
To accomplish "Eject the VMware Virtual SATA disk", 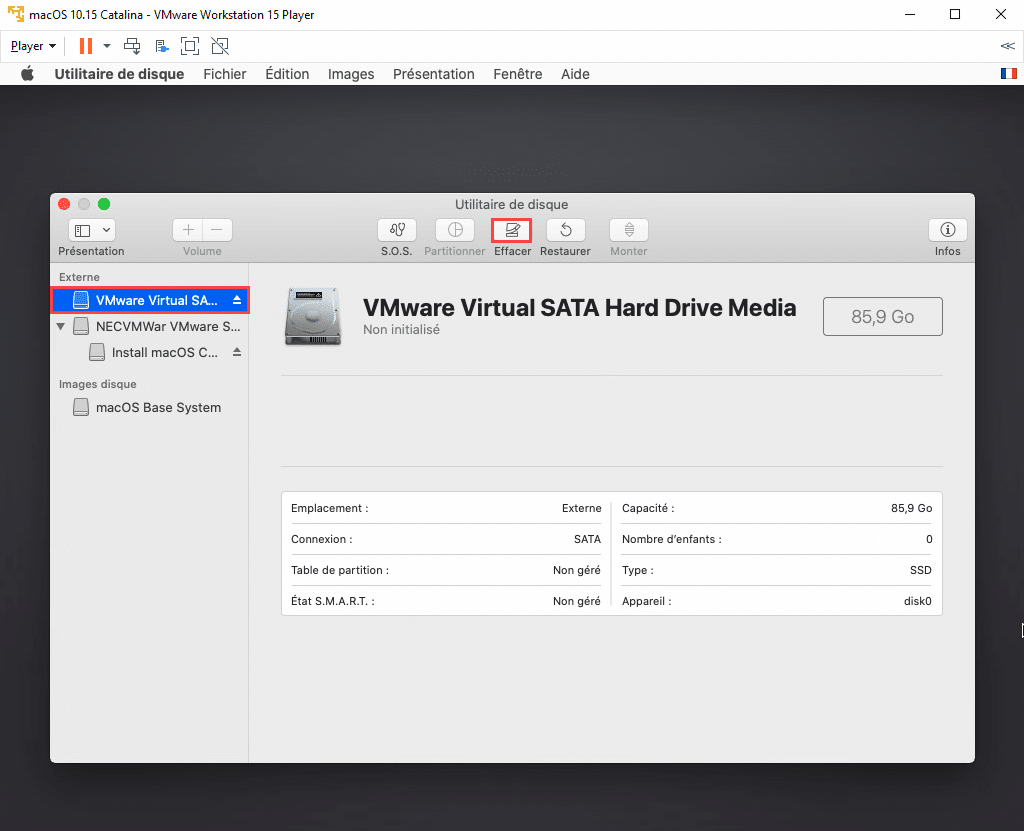I will click(x=237, y=300).
